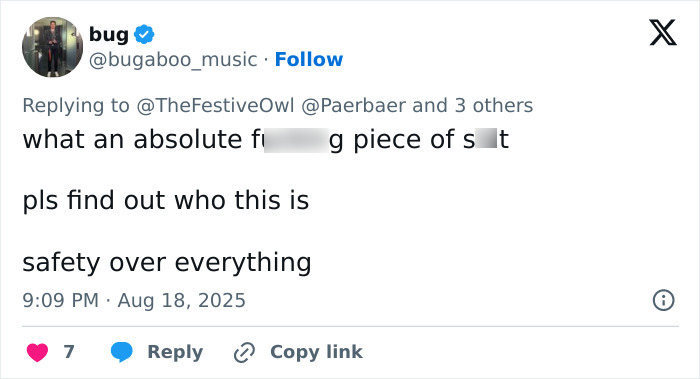
Task: Like the tweet with the pink heart icon
Action: coord(38,352)
